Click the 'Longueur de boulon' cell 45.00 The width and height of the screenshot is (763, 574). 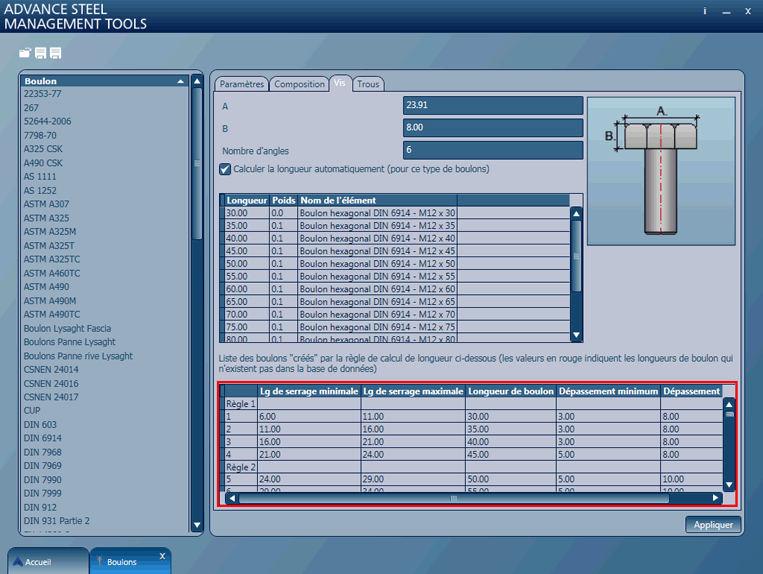pos(511,455)
